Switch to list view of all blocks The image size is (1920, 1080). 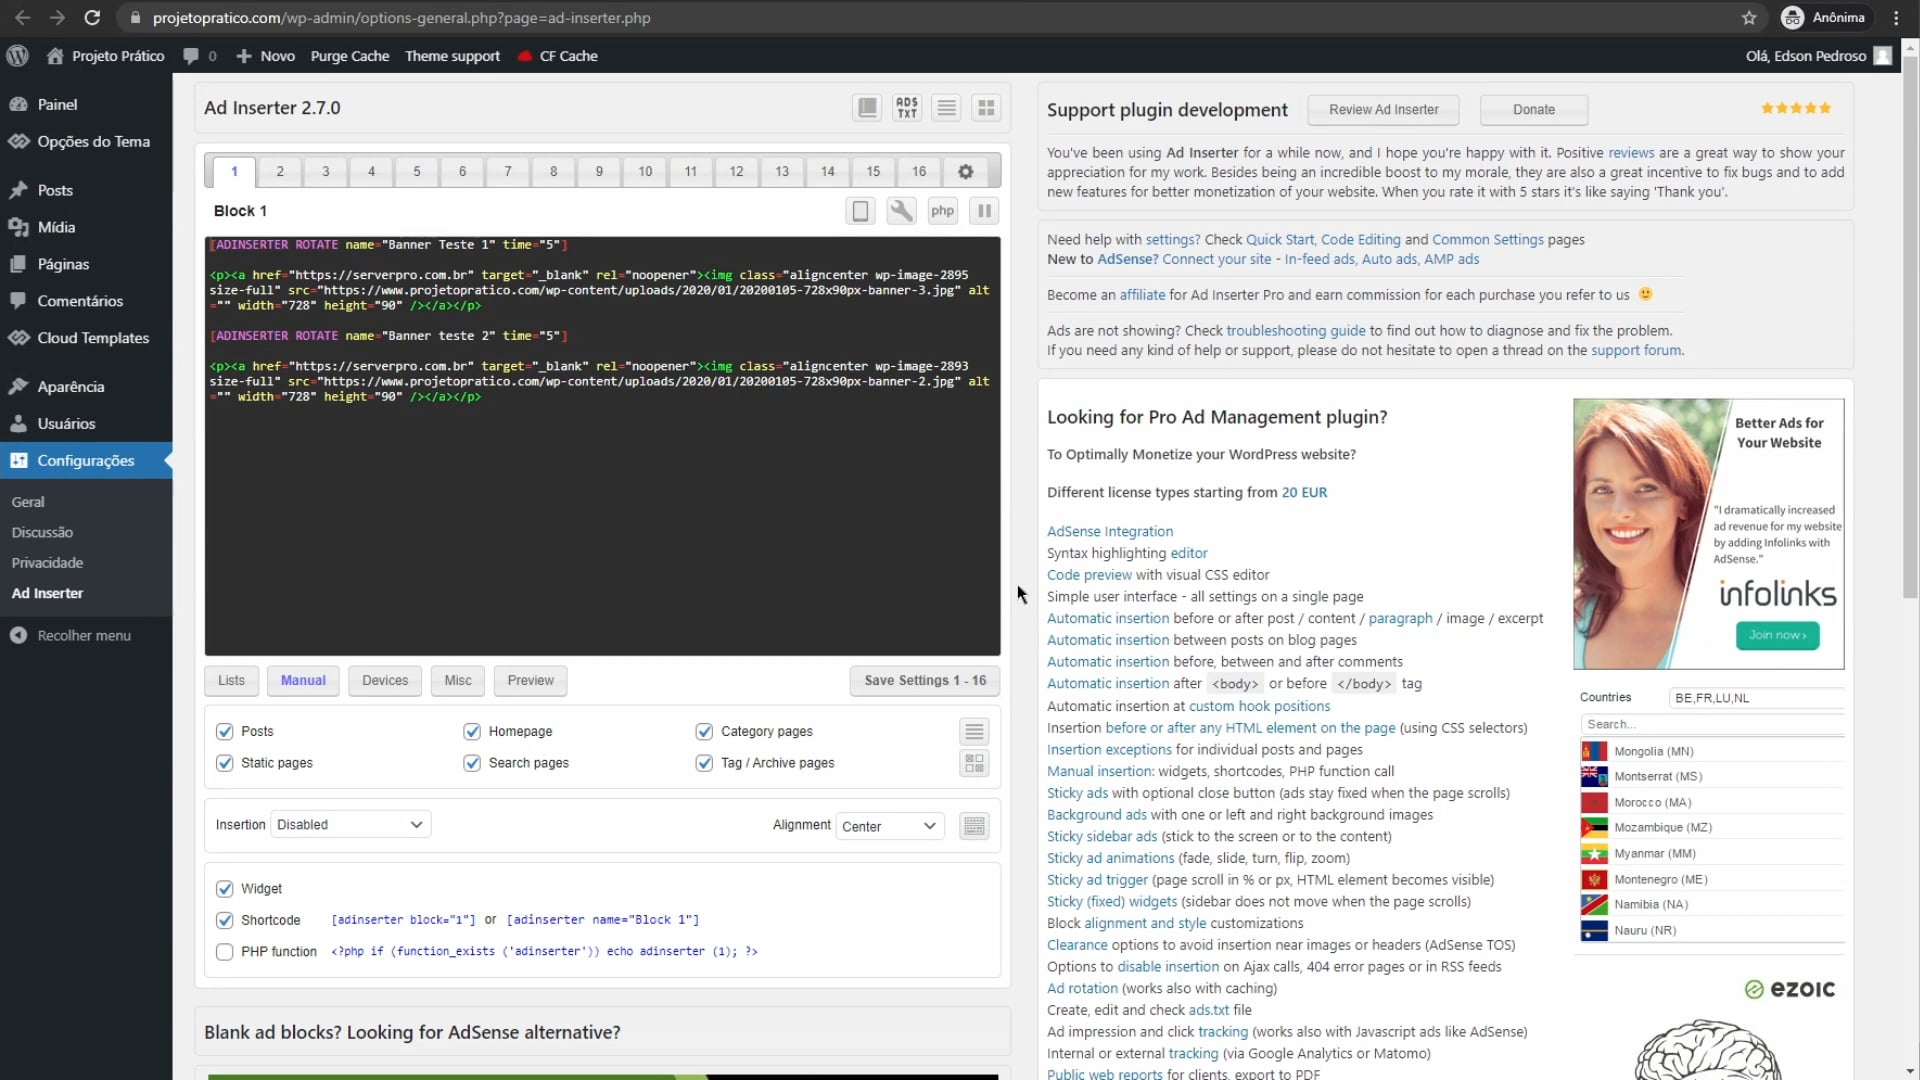[946, 107]
